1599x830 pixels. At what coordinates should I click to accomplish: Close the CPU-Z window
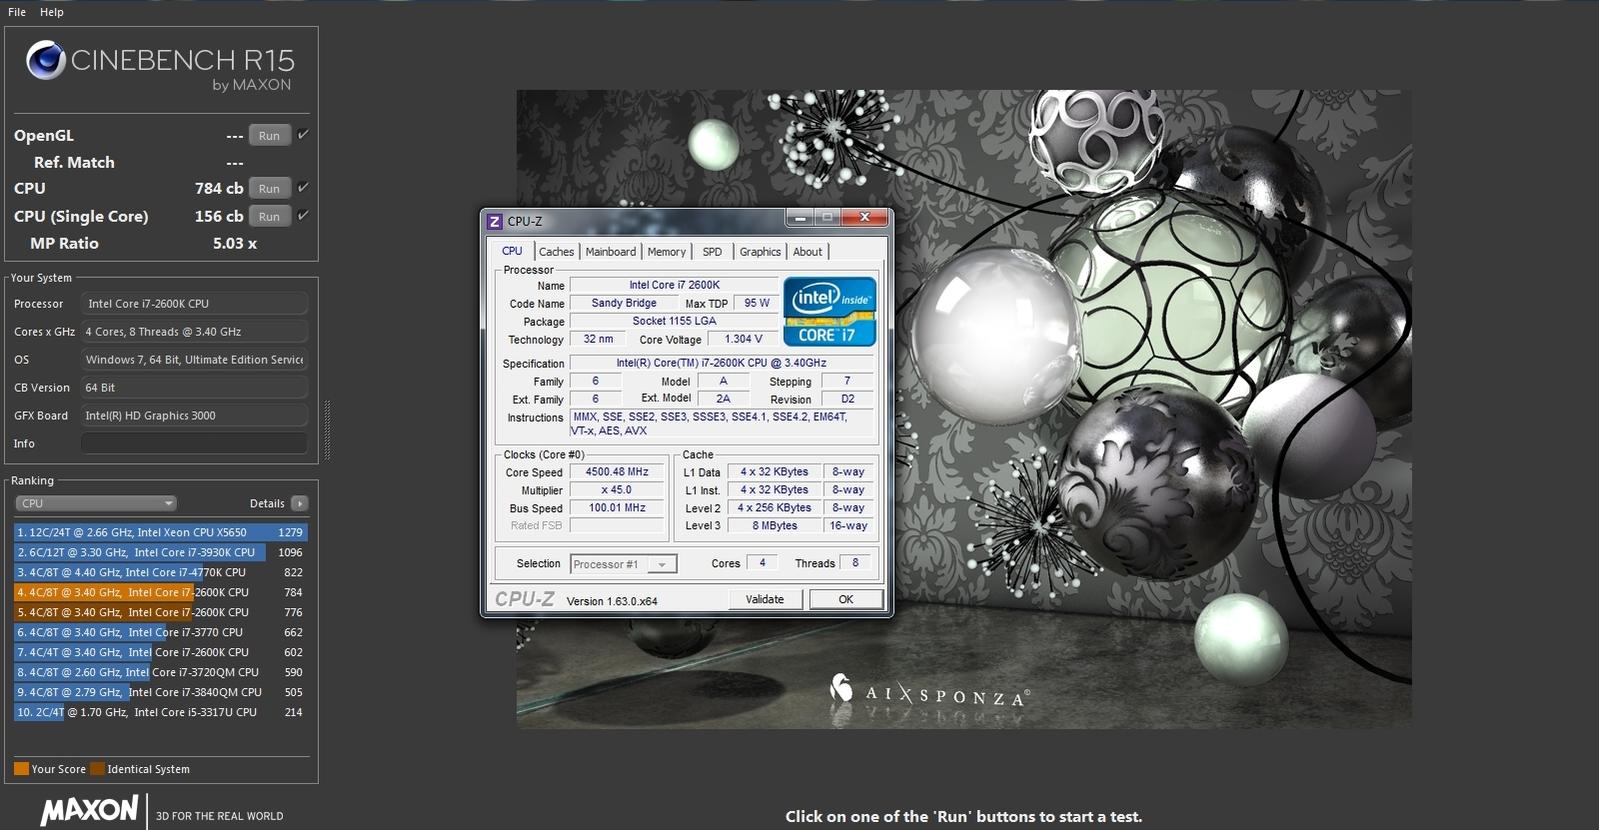(864, 217)
